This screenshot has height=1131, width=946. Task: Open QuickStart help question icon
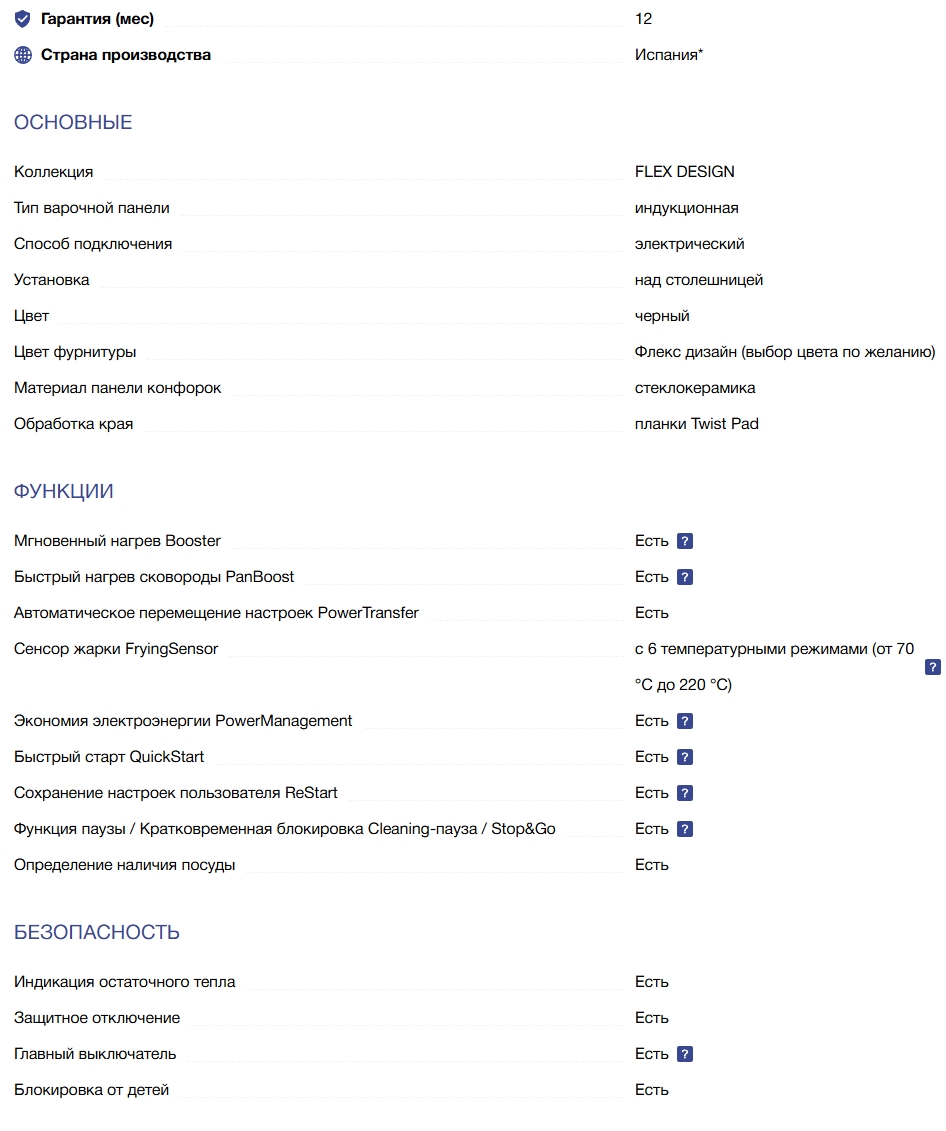pos(685,757)
